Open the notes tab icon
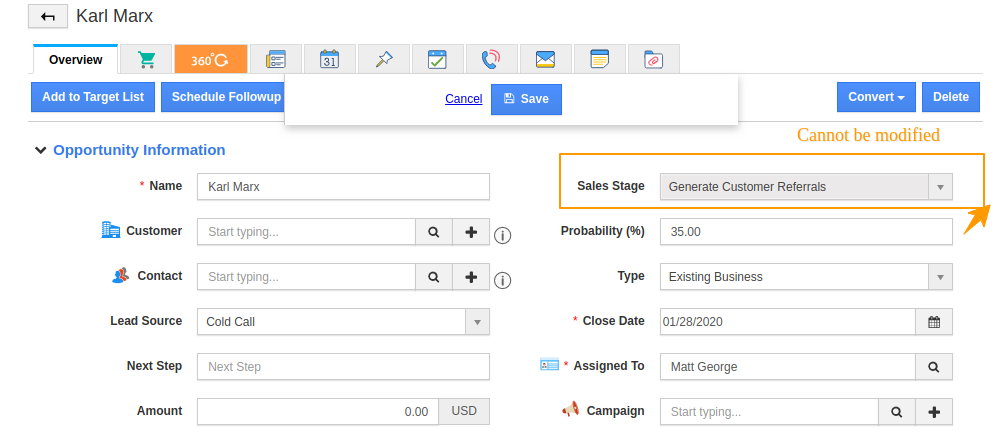This screenshot has height=437, width=1008. [x=599, y=60]
